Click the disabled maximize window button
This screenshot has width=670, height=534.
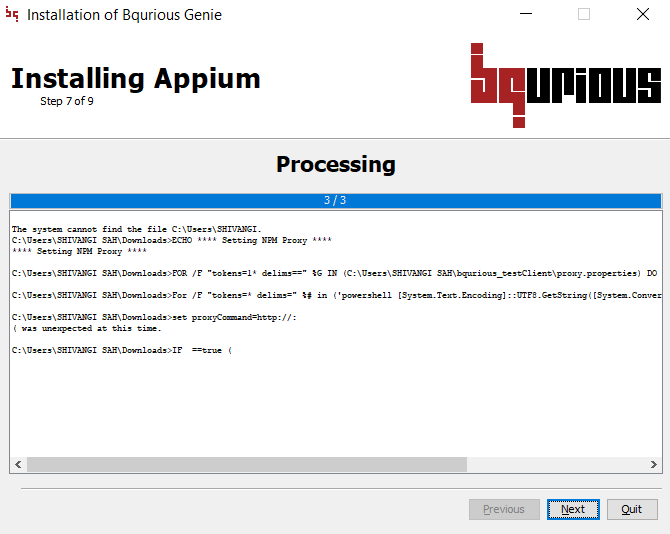click(x=584, y=15)
